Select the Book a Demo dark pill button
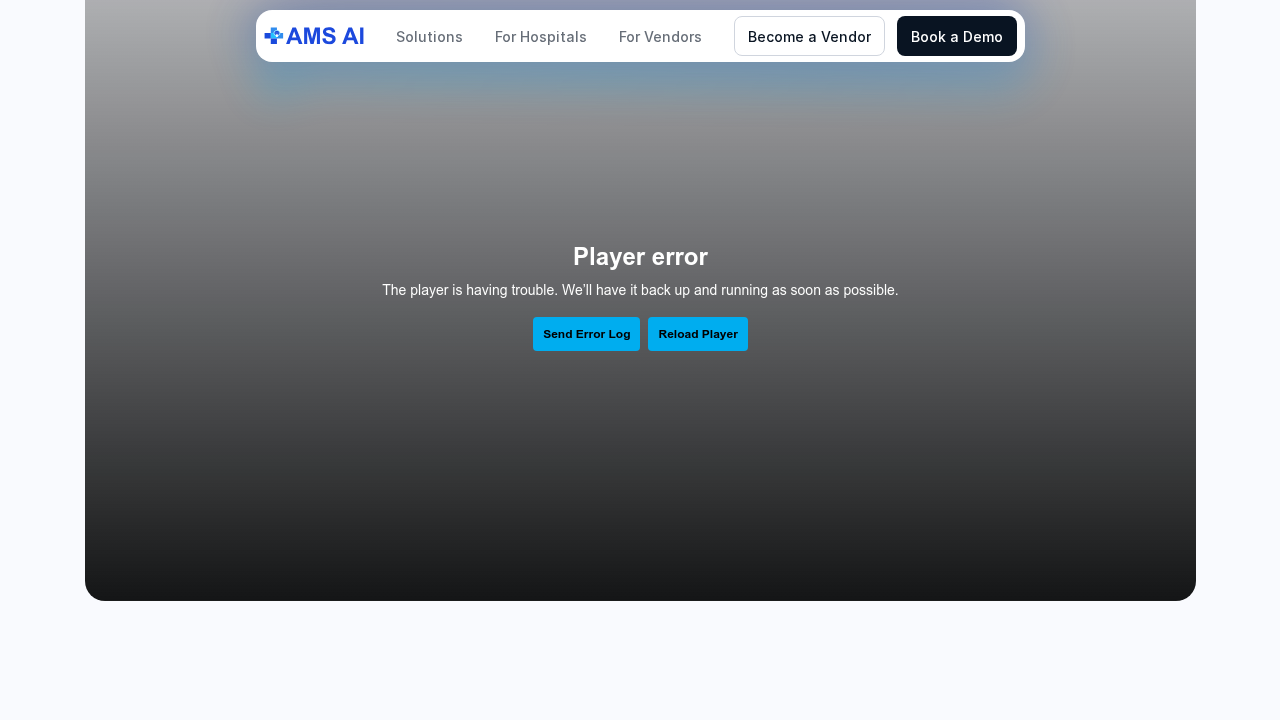Viewport: 1280px width, 720px height. 956,35
